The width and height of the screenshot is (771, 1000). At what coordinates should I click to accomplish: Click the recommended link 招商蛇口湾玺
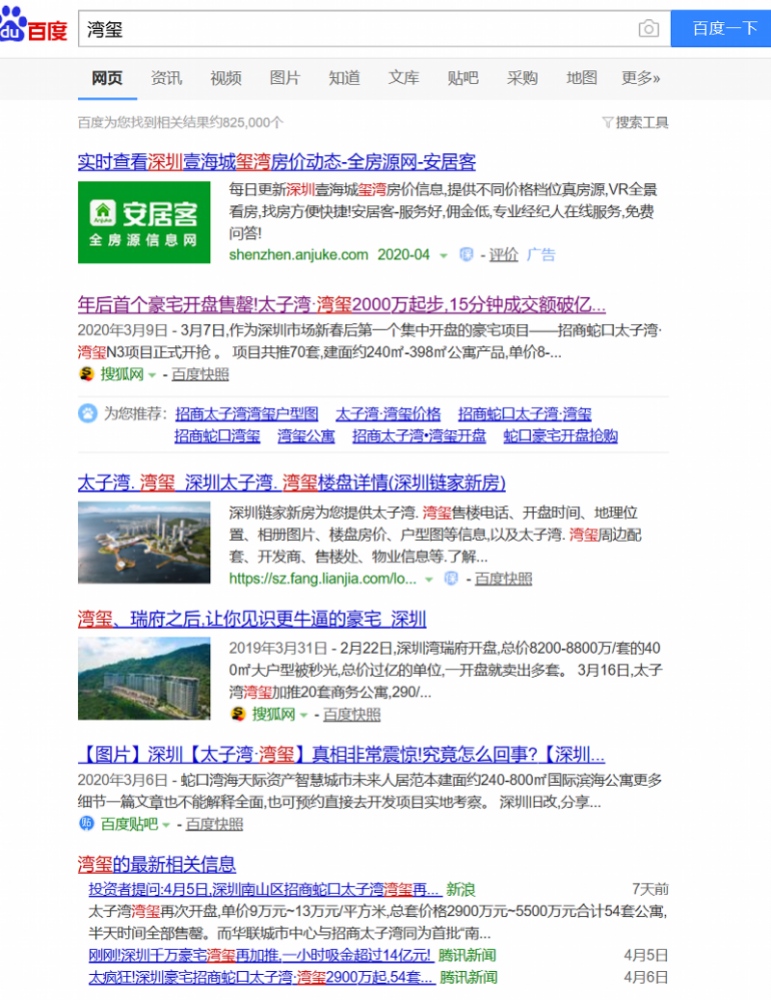click(217, 436)
